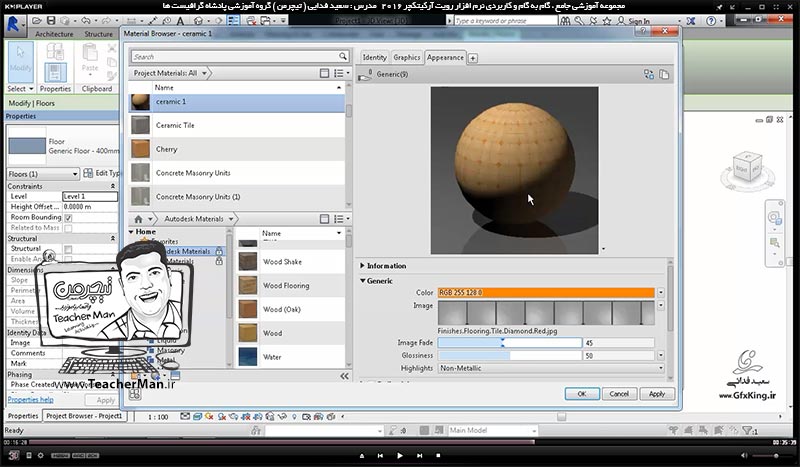Click the Help question mark icon in title bar
The width and height of the screenshot is (800, 467).
tap(711, 21)
